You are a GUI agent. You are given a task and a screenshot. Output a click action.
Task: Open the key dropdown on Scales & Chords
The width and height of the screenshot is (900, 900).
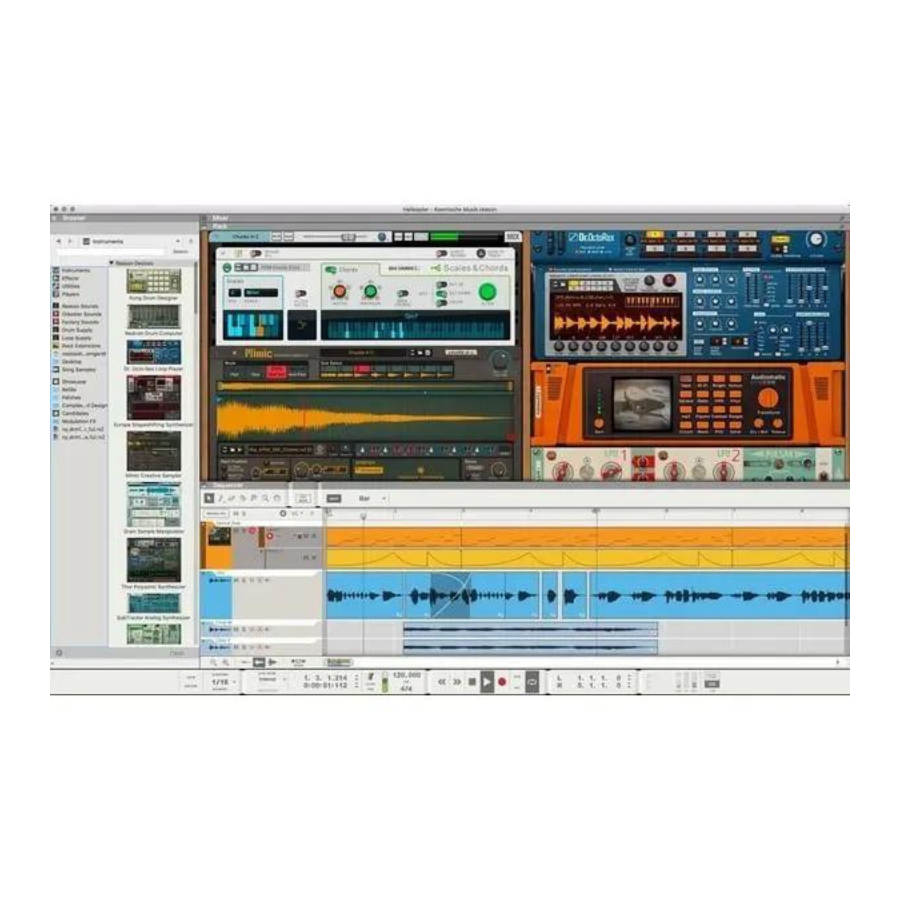(235, 293)
